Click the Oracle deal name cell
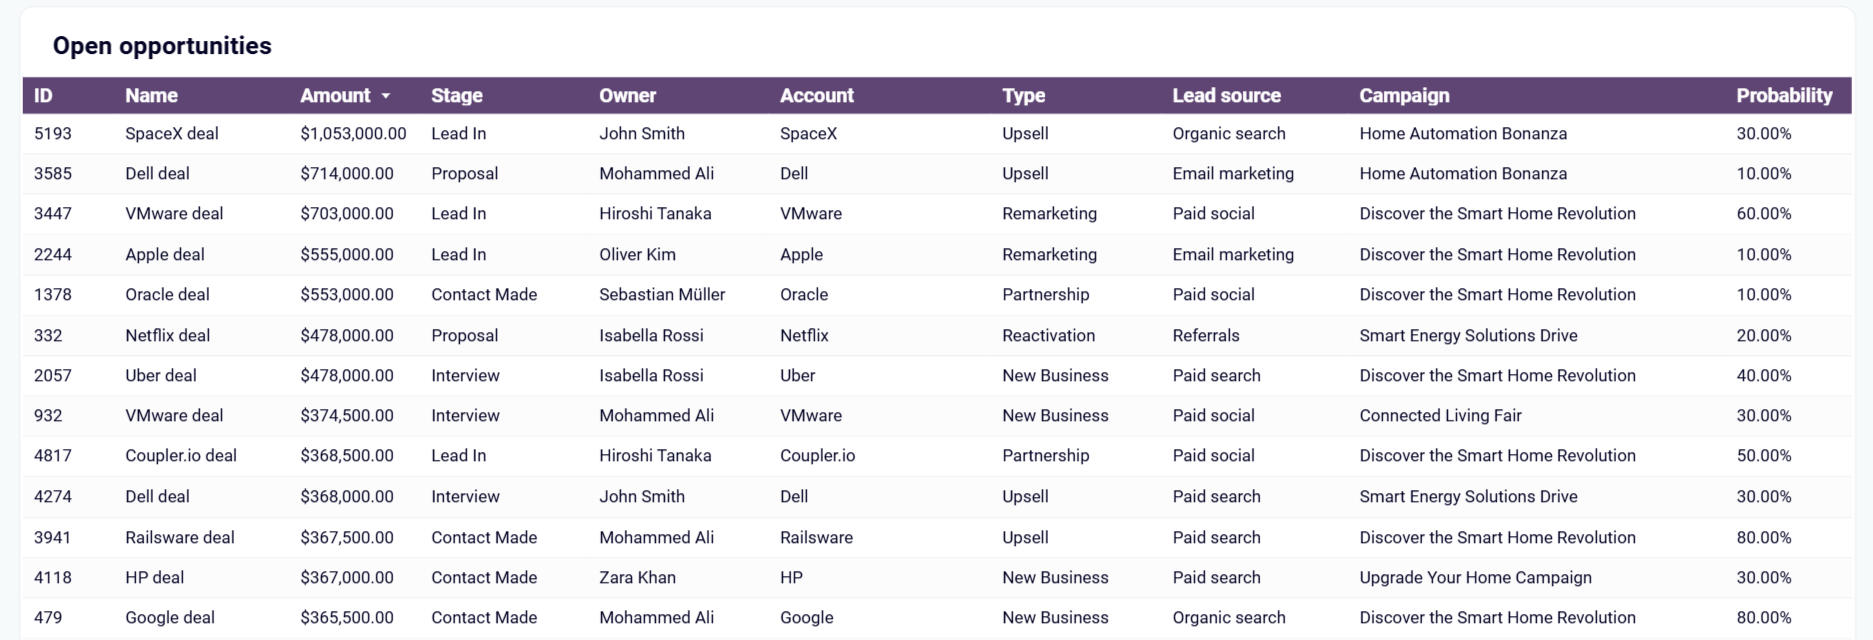The height and width of the screenshot is (640, 1873). coord(167,295)
